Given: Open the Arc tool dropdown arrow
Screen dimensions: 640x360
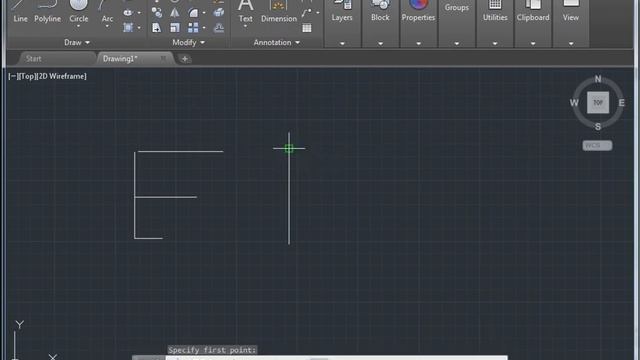Looking at the screenshot, I should (107, 27).
